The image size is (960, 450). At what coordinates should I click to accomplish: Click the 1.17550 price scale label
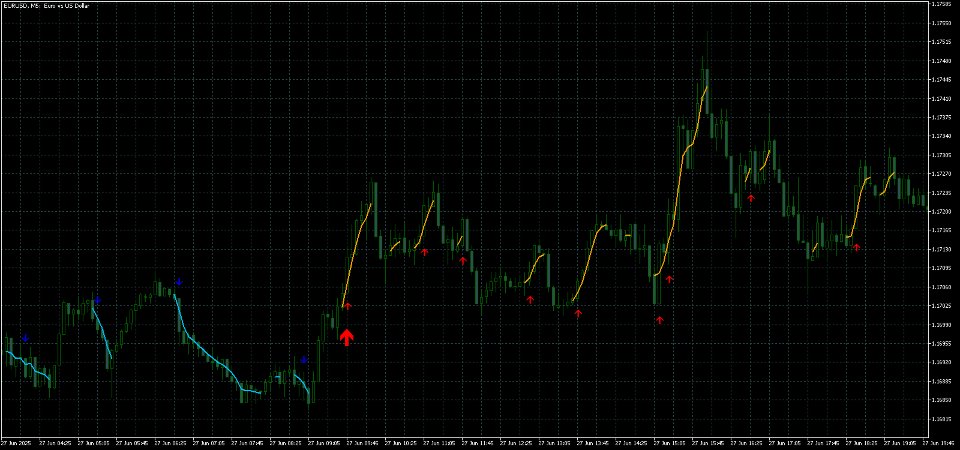pos(940,23)
